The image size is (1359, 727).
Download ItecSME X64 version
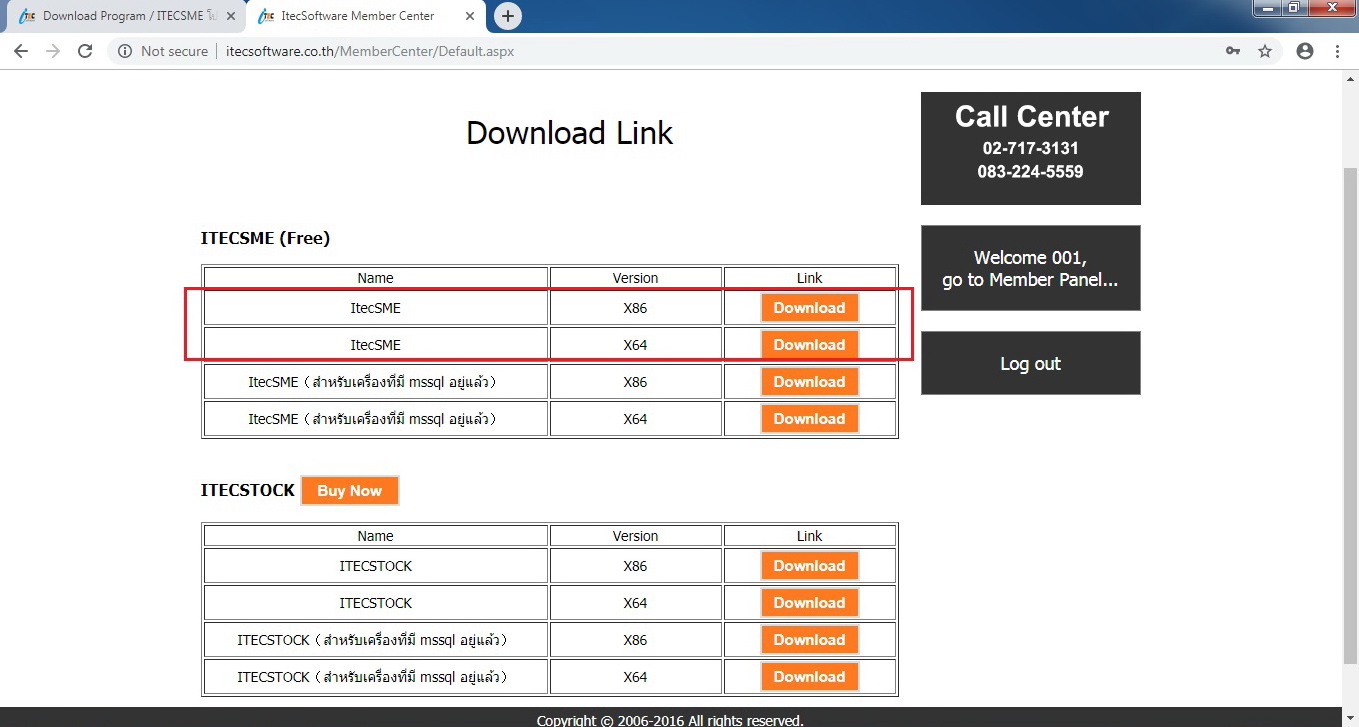[x=809, y=345]
